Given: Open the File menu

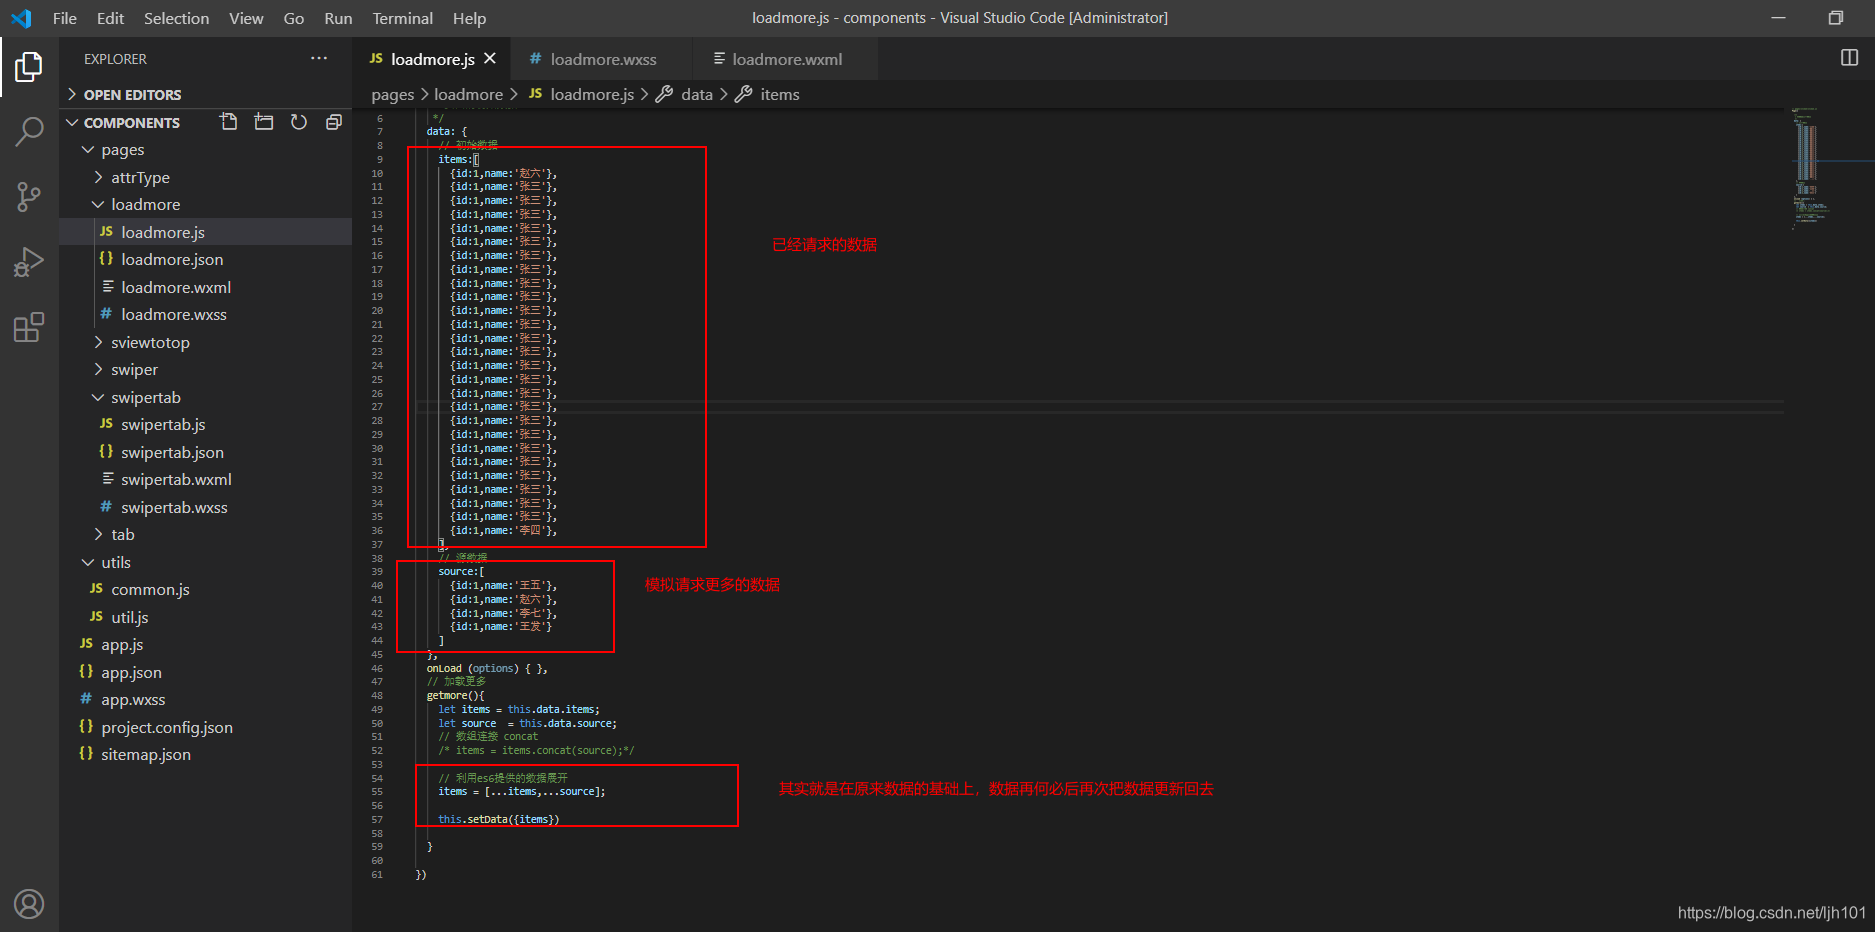Looking at the screenshot, I should pyautogui.click(x=64, y=18).
